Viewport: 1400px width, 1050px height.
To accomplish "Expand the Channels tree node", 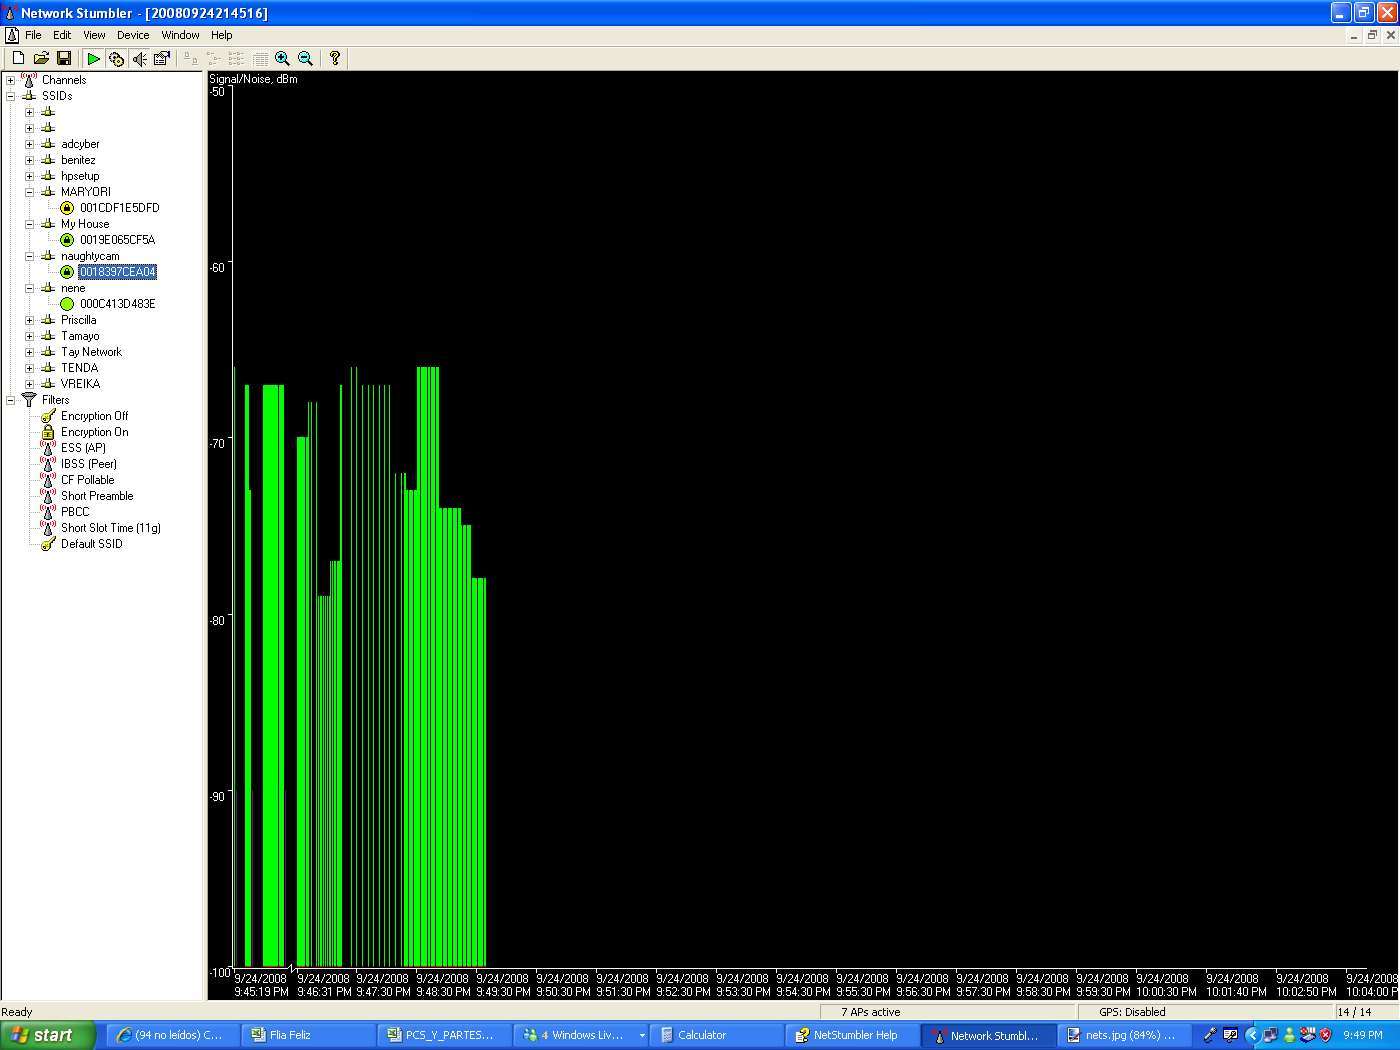I will 10,80.
